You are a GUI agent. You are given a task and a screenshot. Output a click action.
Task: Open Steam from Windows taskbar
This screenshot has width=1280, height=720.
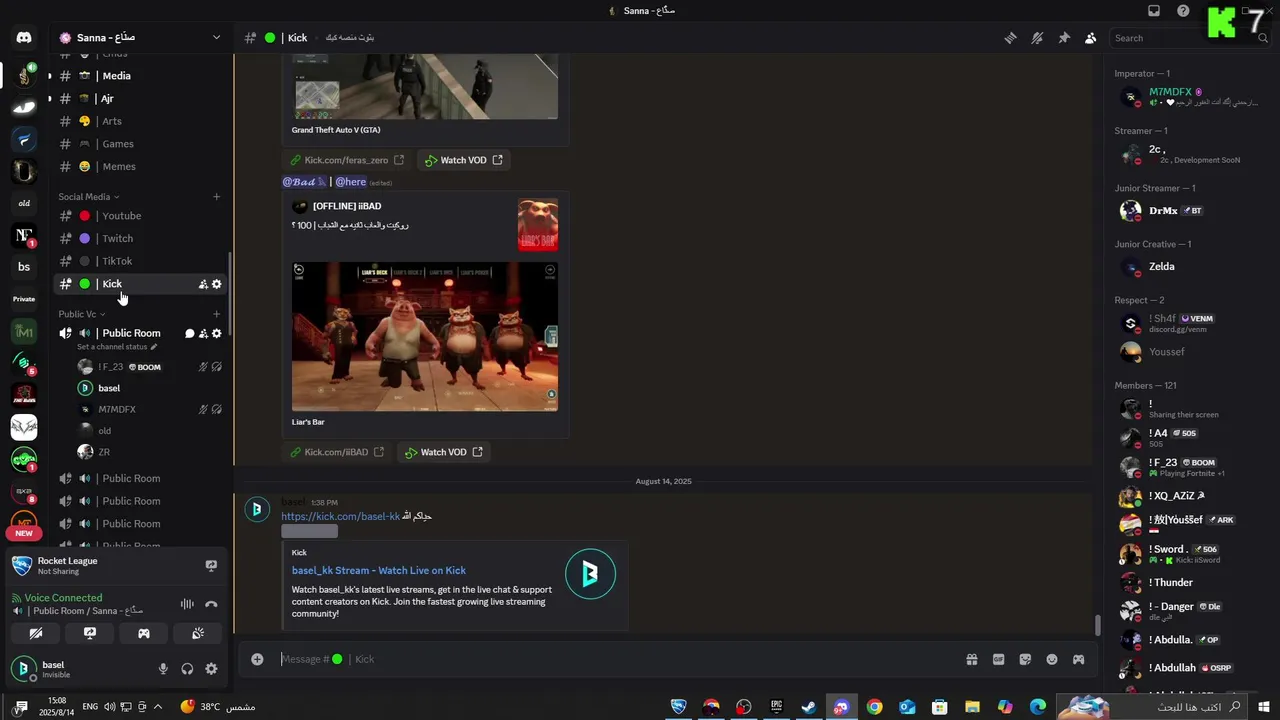[x=808, y=707]
